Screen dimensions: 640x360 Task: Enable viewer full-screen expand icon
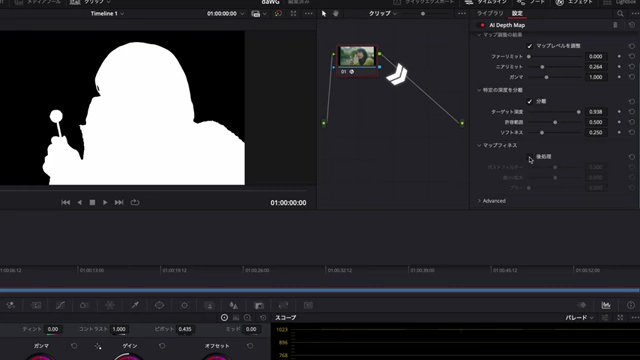293,13
